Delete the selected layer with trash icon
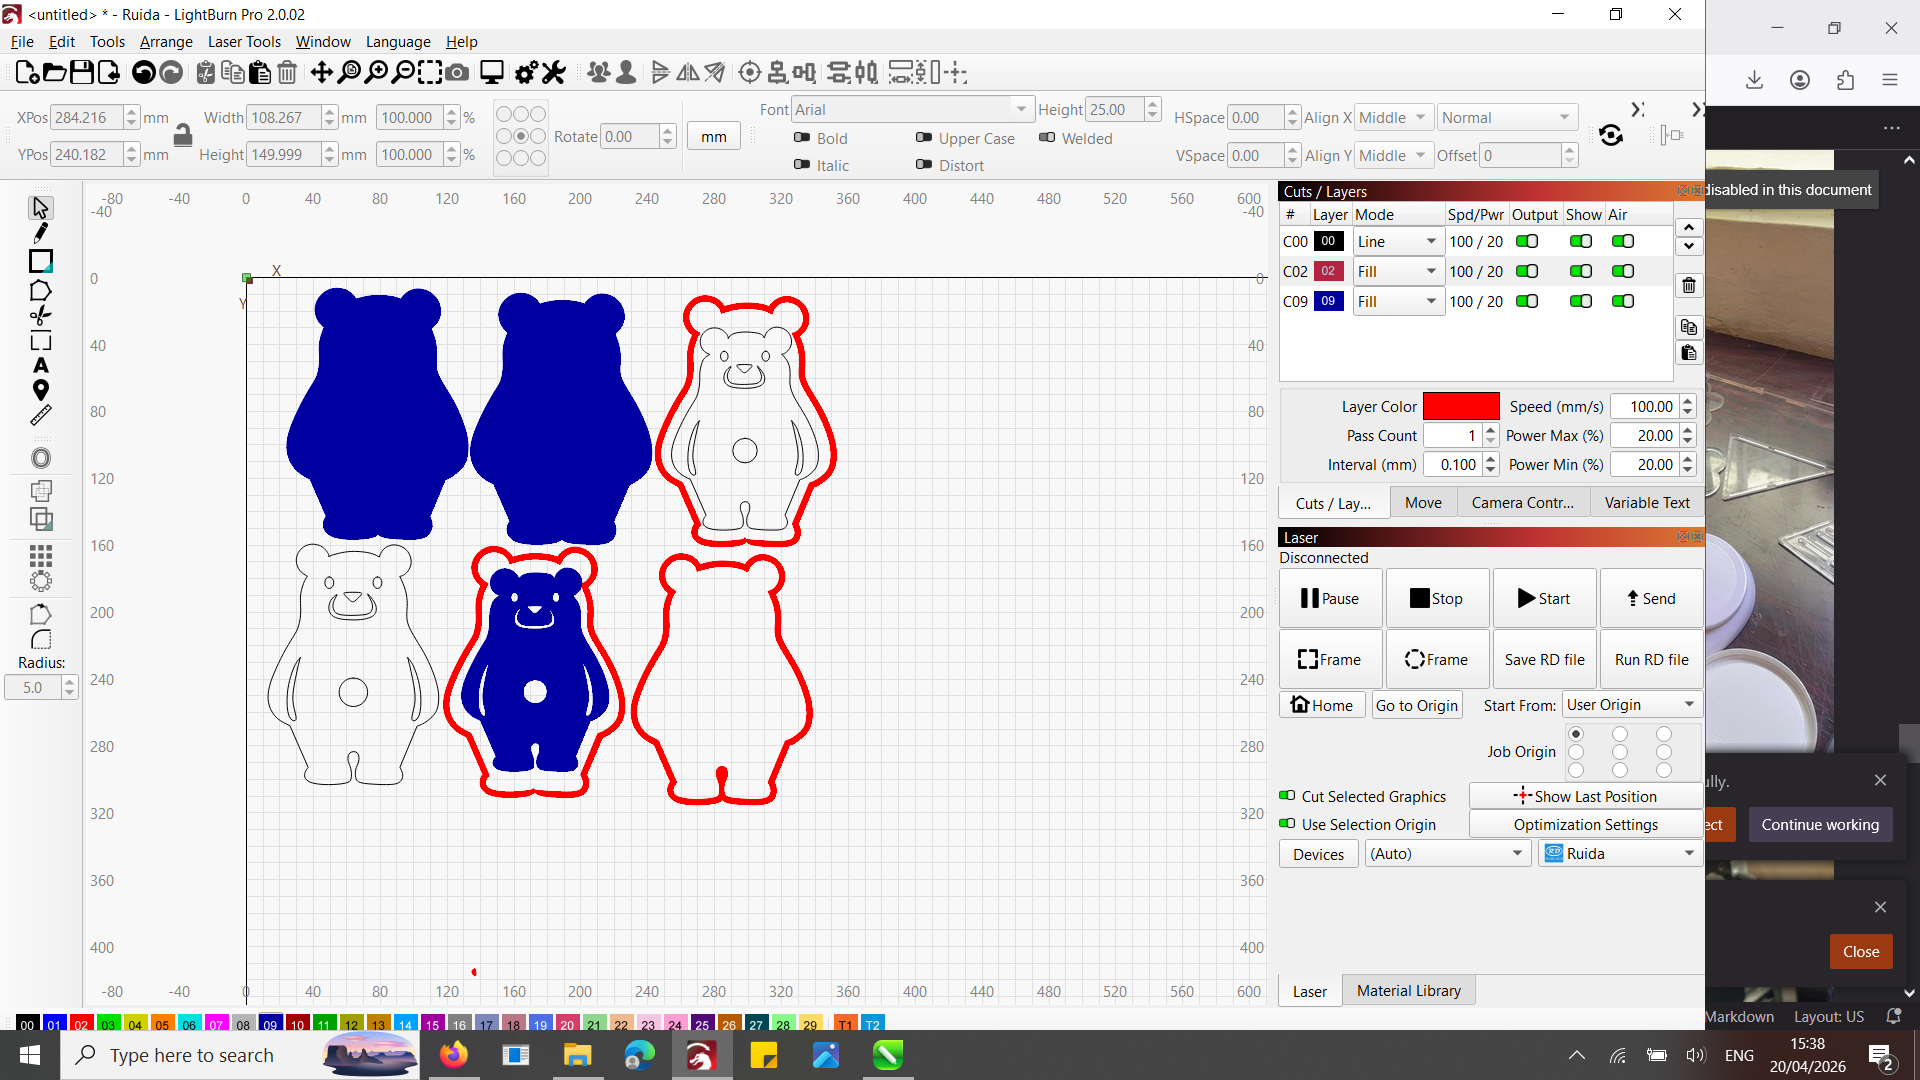This screenshot has height=1080, width=1920. [1689, 286]
